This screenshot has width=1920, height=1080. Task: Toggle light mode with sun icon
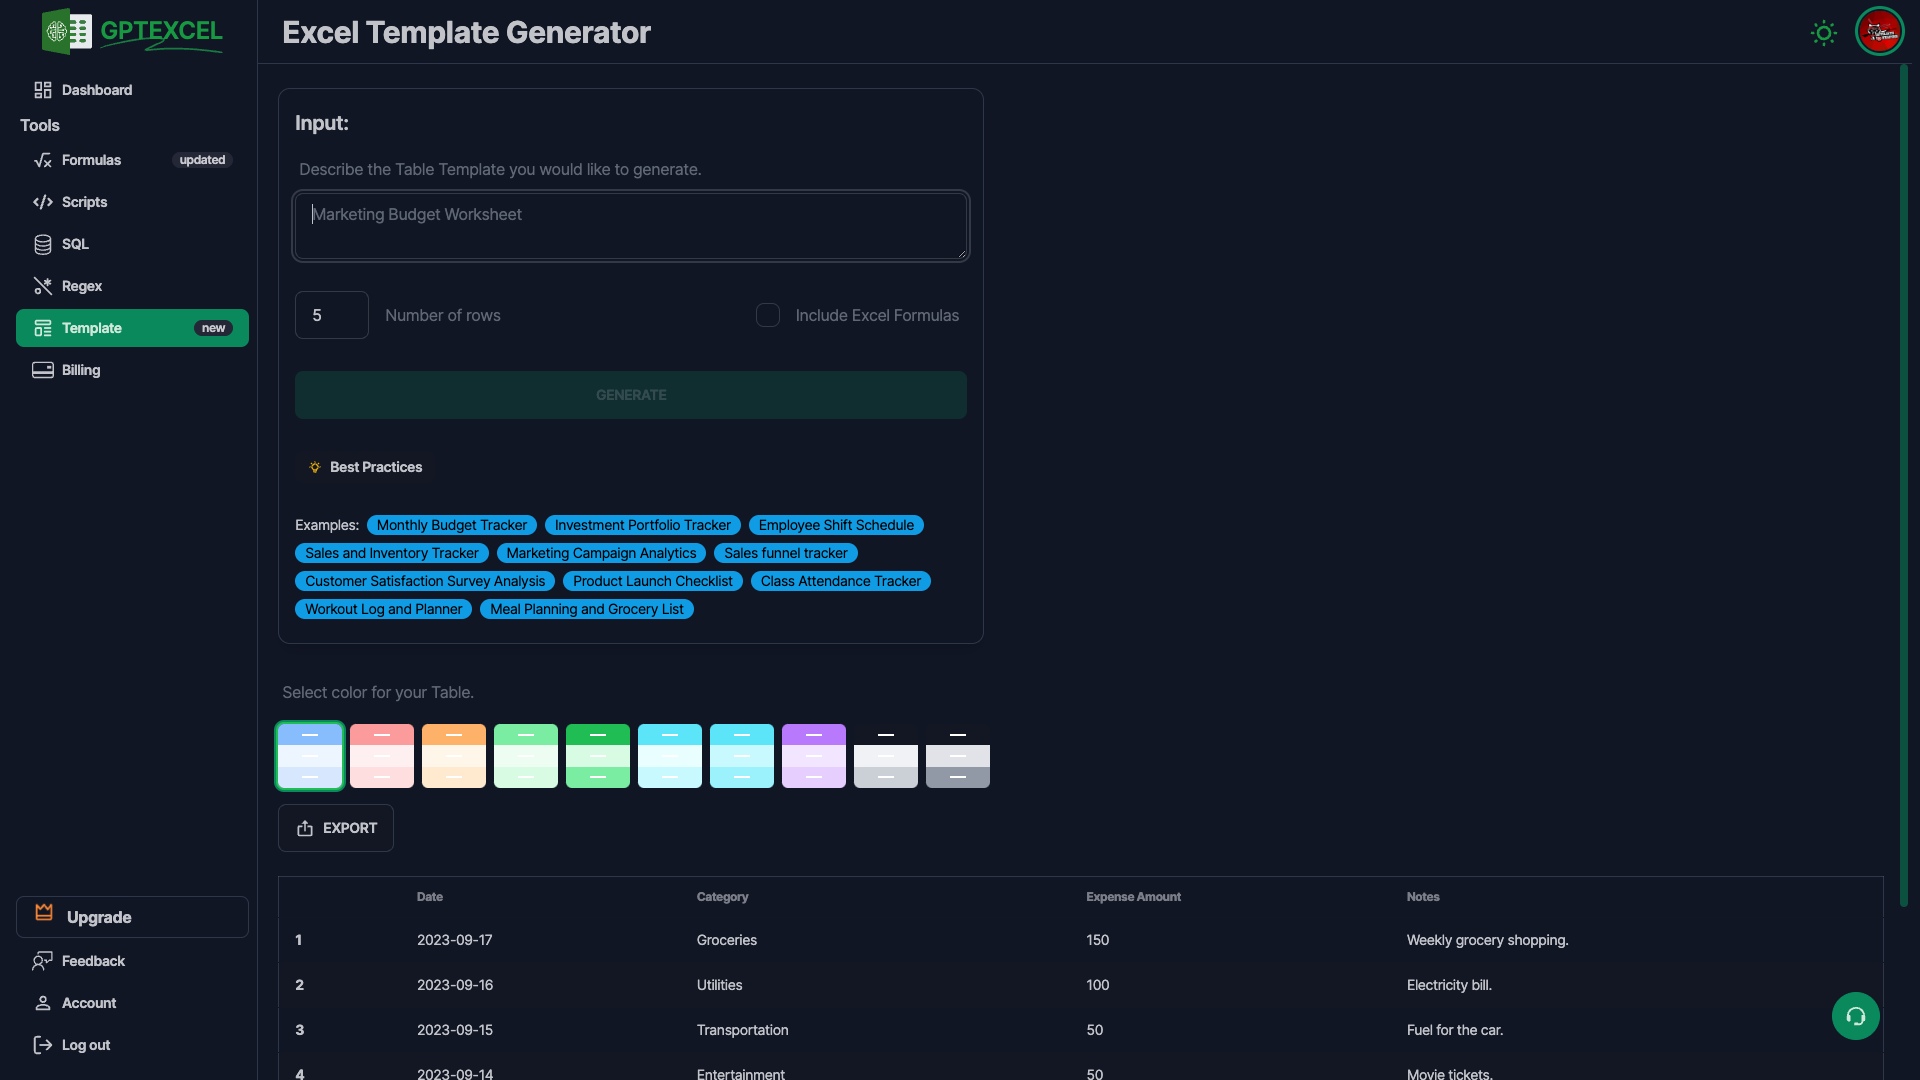[x=1823, y=32]
